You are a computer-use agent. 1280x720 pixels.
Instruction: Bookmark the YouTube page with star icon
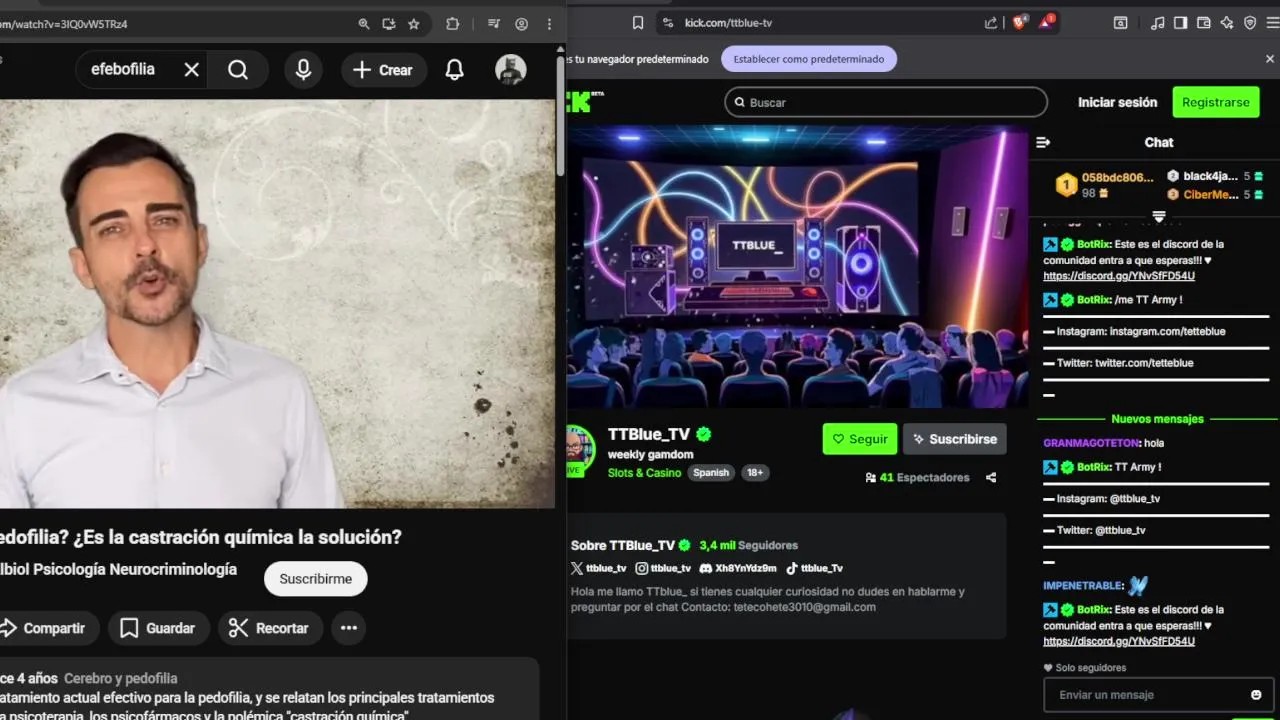point(414,24)
